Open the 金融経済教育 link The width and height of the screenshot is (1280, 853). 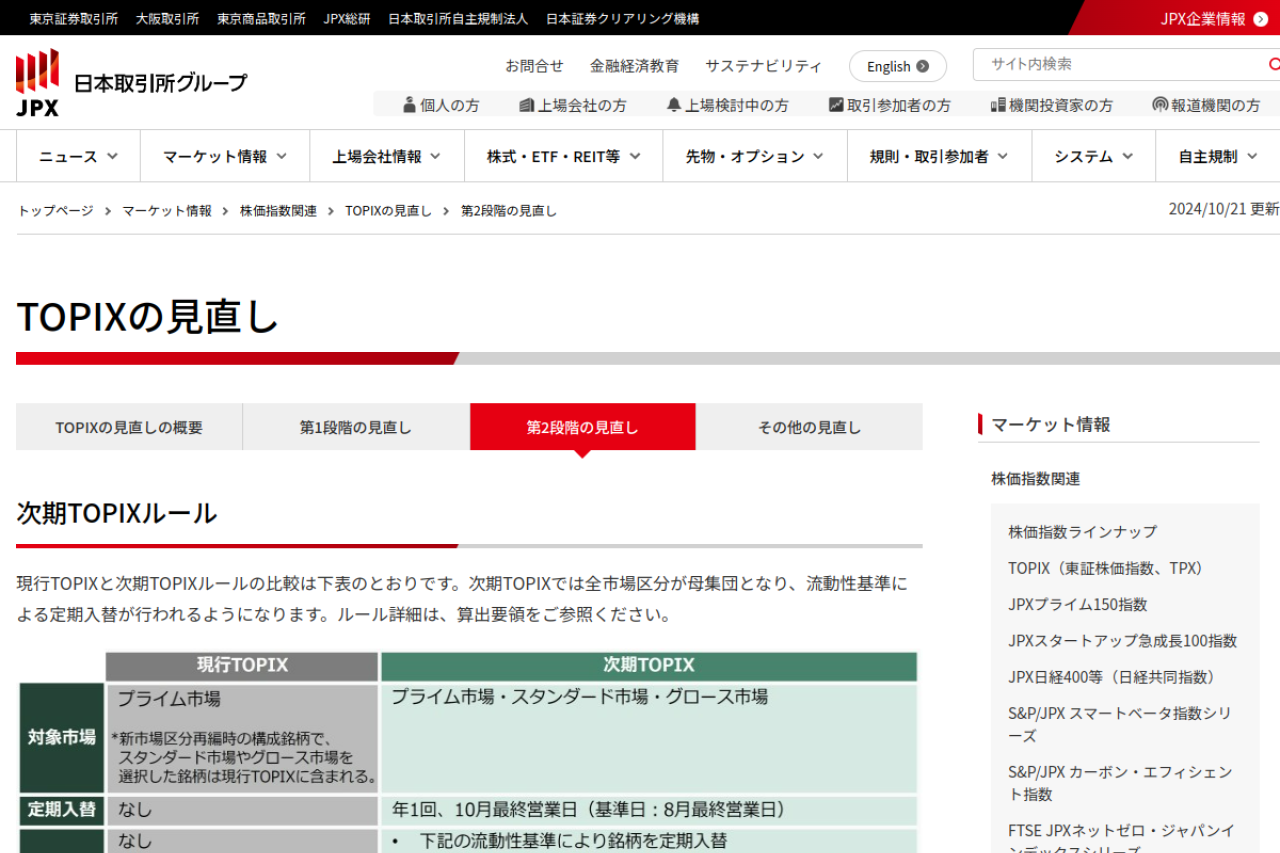[634, 66]
